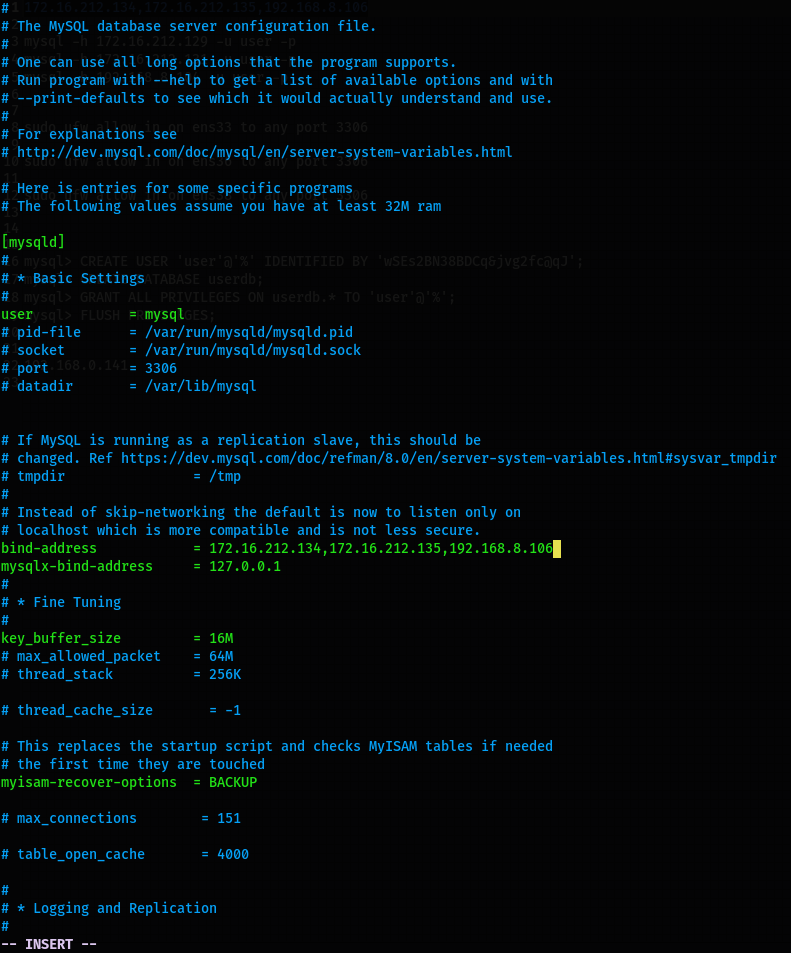Viewport: 791px width, 953px height.
Task: Click the datadir value /var/lib/mysql
Action: [x=201, y=387]
